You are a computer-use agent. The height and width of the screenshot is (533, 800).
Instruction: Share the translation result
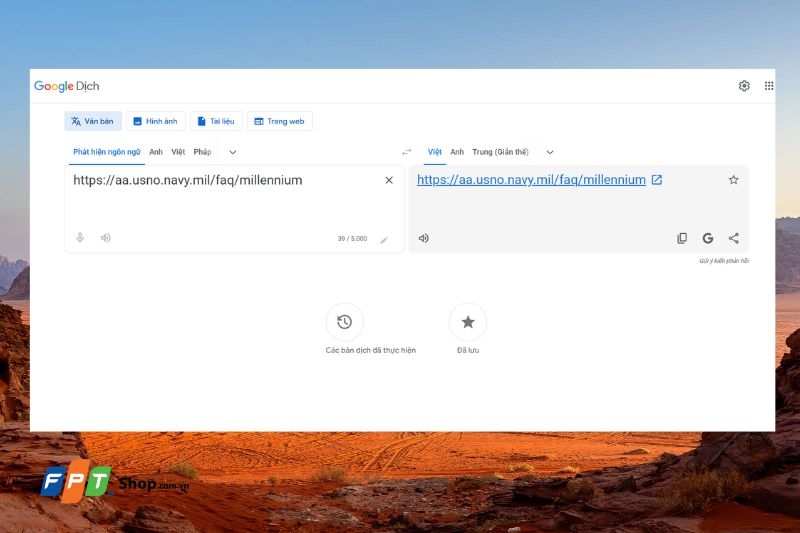pyautogui.click(x=734, y=238)
